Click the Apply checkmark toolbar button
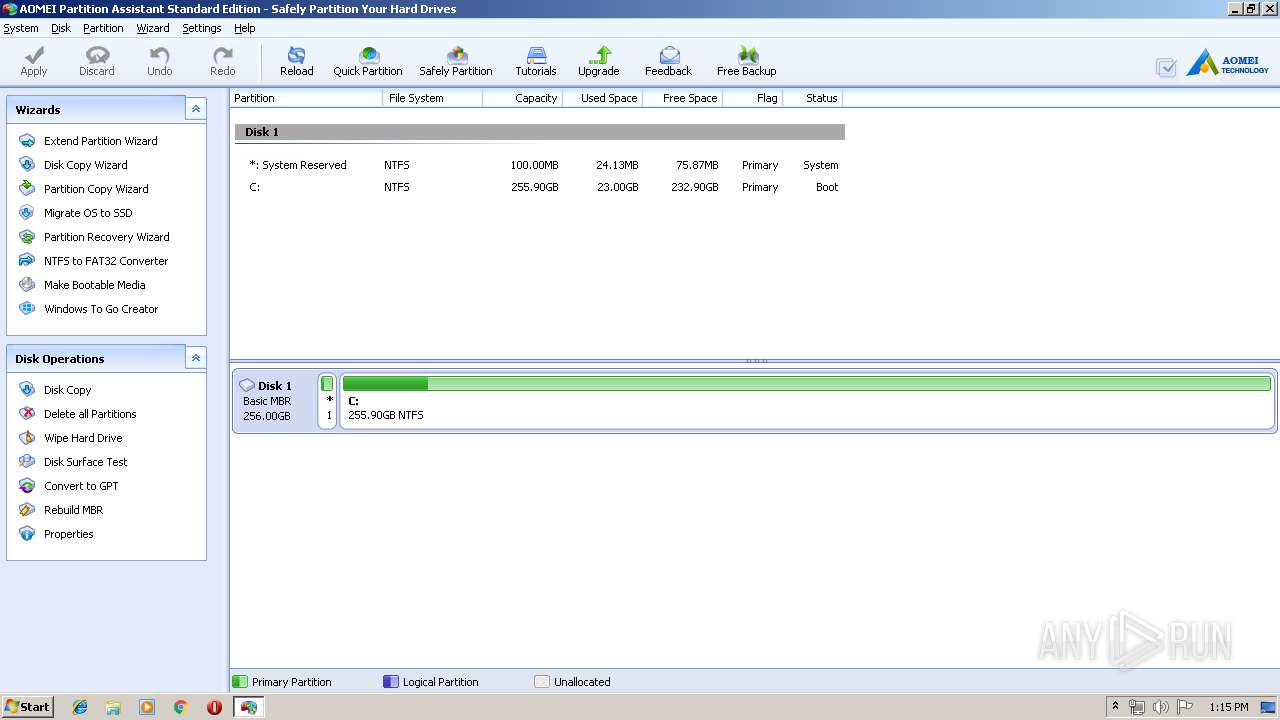 (x=34, y=61)
